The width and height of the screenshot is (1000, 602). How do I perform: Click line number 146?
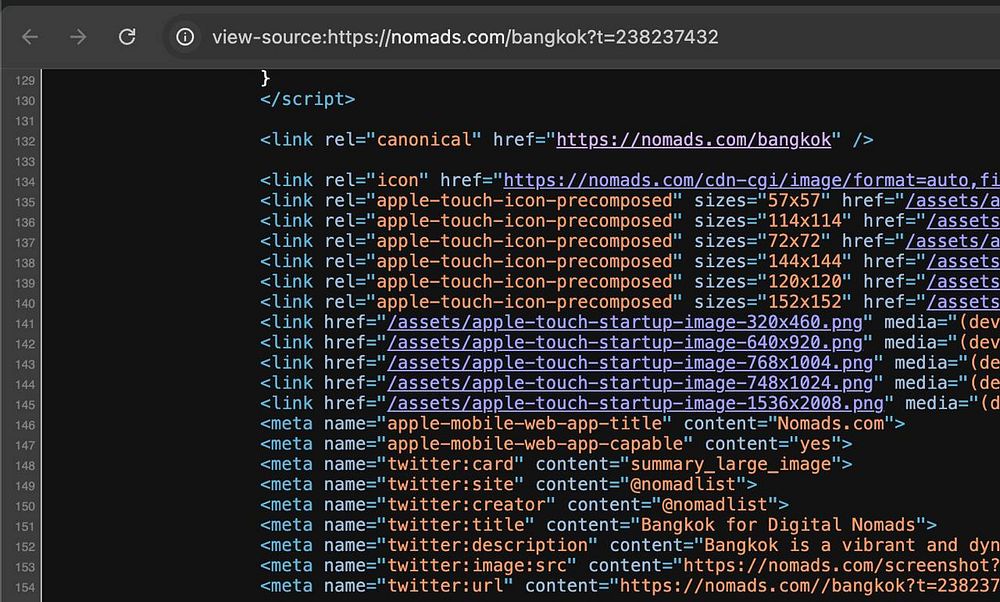pos(25,425)
